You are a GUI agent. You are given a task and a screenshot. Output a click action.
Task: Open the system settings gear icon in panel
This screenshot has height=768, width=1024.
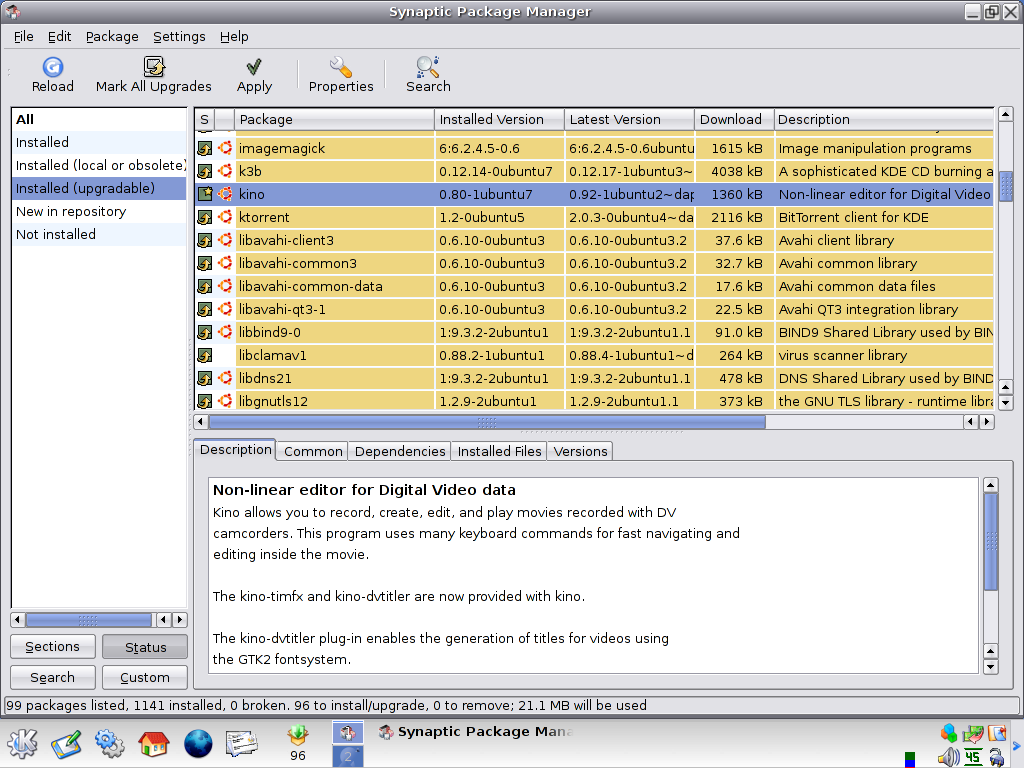(x=110, y=743)
